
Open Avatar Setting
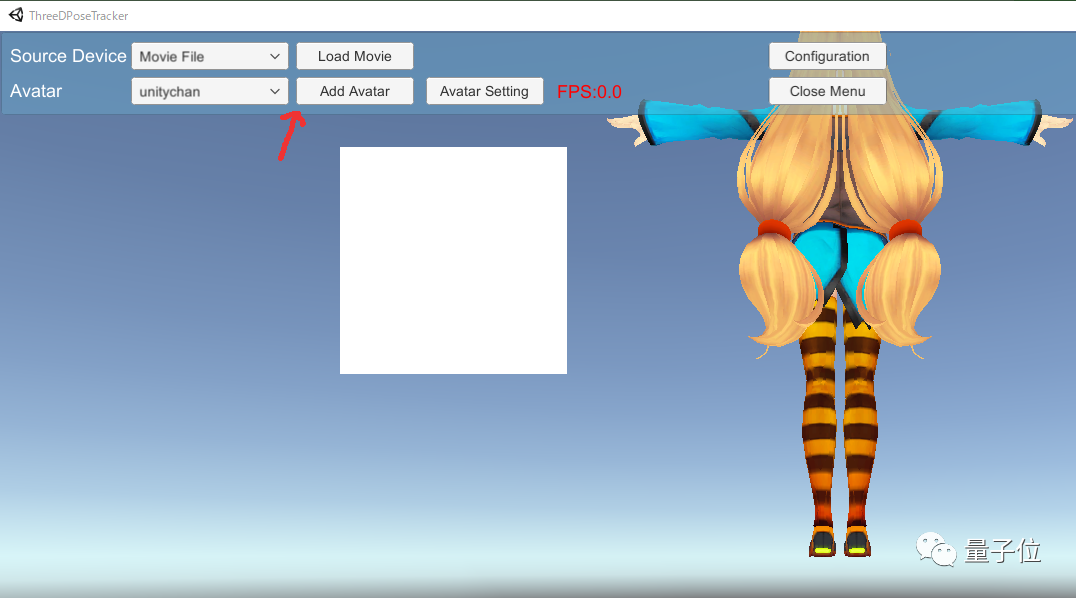[x=484, y=91]
